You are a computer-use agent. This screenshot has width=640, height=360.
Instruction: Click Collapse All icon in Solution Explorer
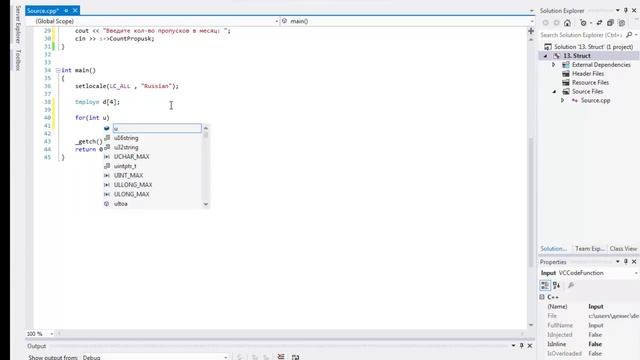point(610,23)
